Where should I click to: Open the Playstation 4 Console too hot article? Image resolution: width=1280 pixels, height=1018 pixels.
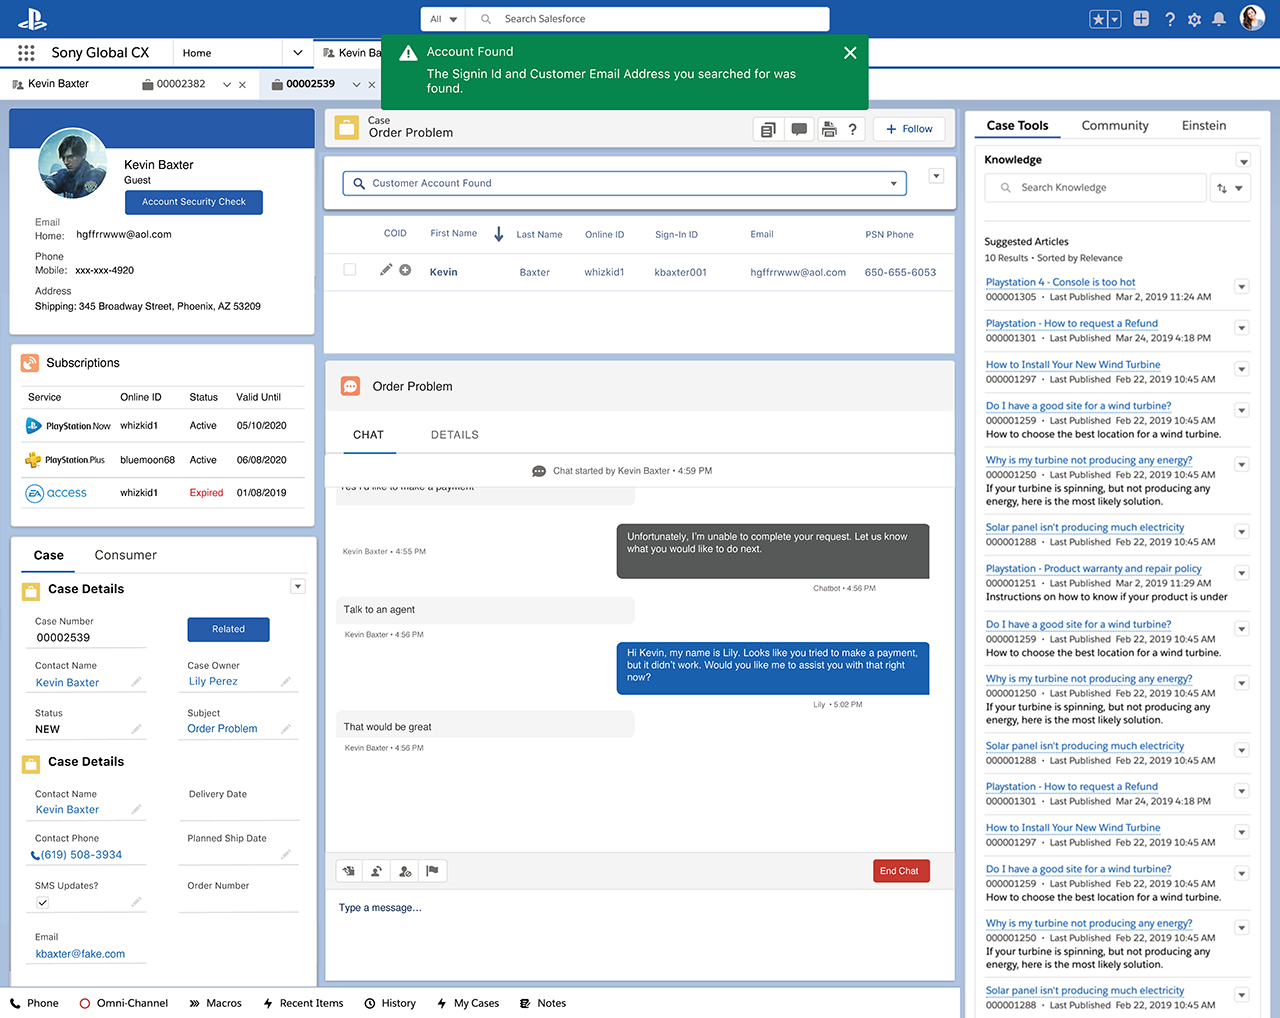[x=1060, y=283]
